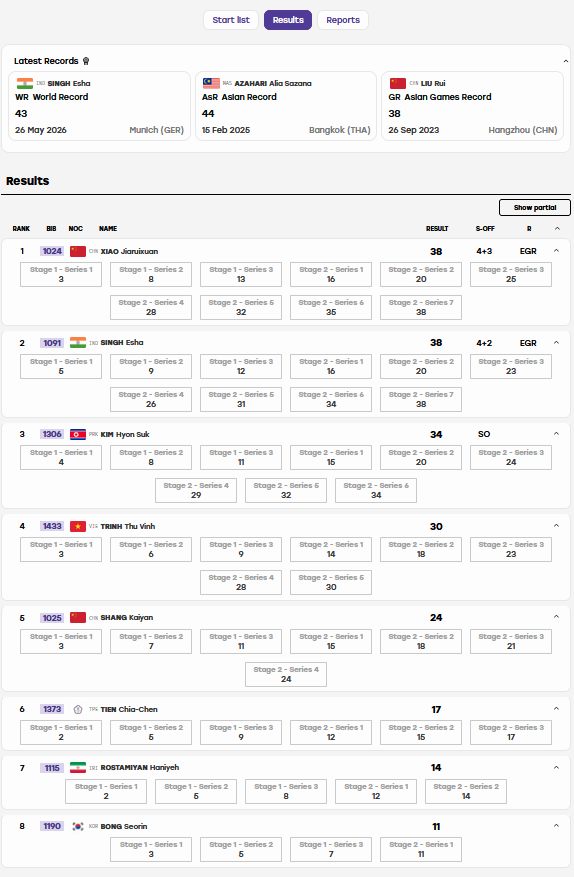The image size is (574, 877).
Task: Collapse ROSTAMIYAN Haniyeh's result details
Action: (556, 767)
